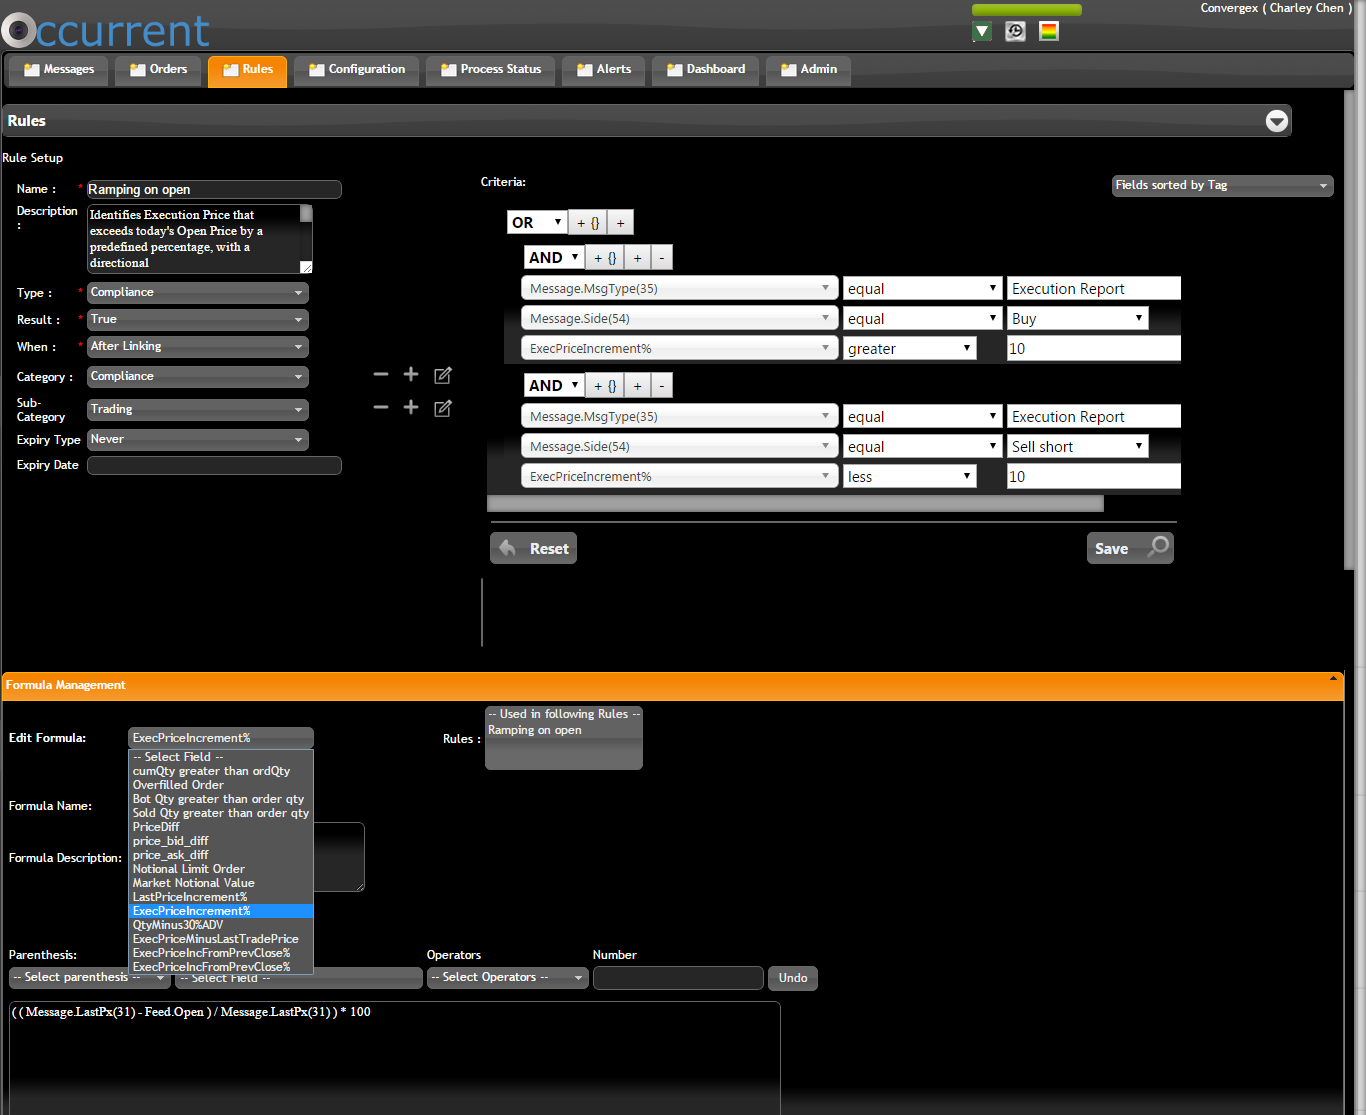Click the red-yellow-green gradient status icon
Viewport: 1366px width, 1115px height.
pos(1048,32)
